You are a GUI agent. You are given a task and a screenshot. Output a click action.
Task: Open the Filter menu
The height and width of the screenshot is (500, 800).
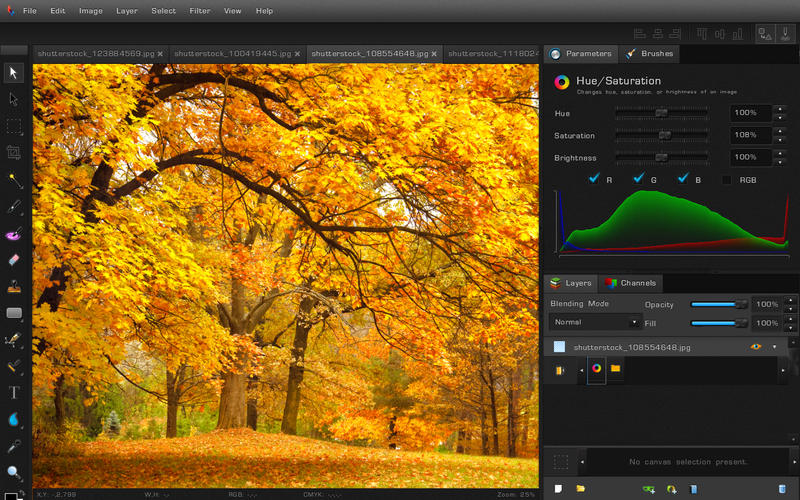click(199, 11)
